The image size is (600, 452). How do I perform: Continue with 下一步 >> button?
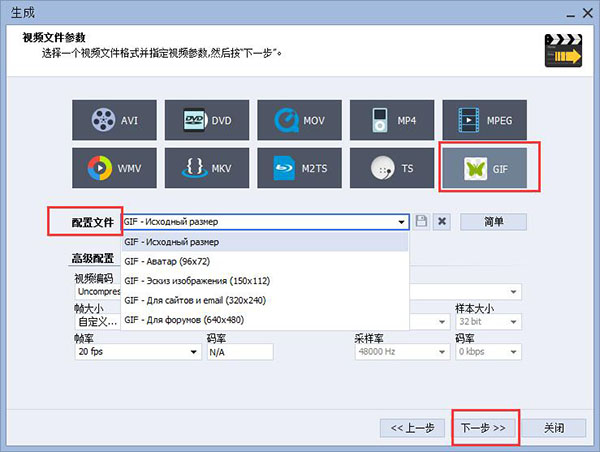click(483, 428)
